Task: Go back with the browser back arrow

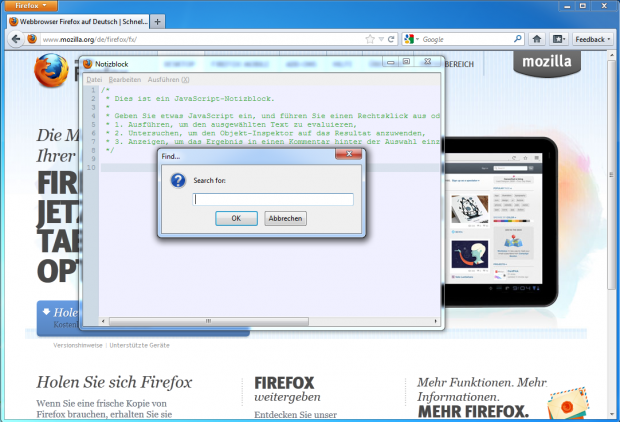Action: click(x=16, y=39)
